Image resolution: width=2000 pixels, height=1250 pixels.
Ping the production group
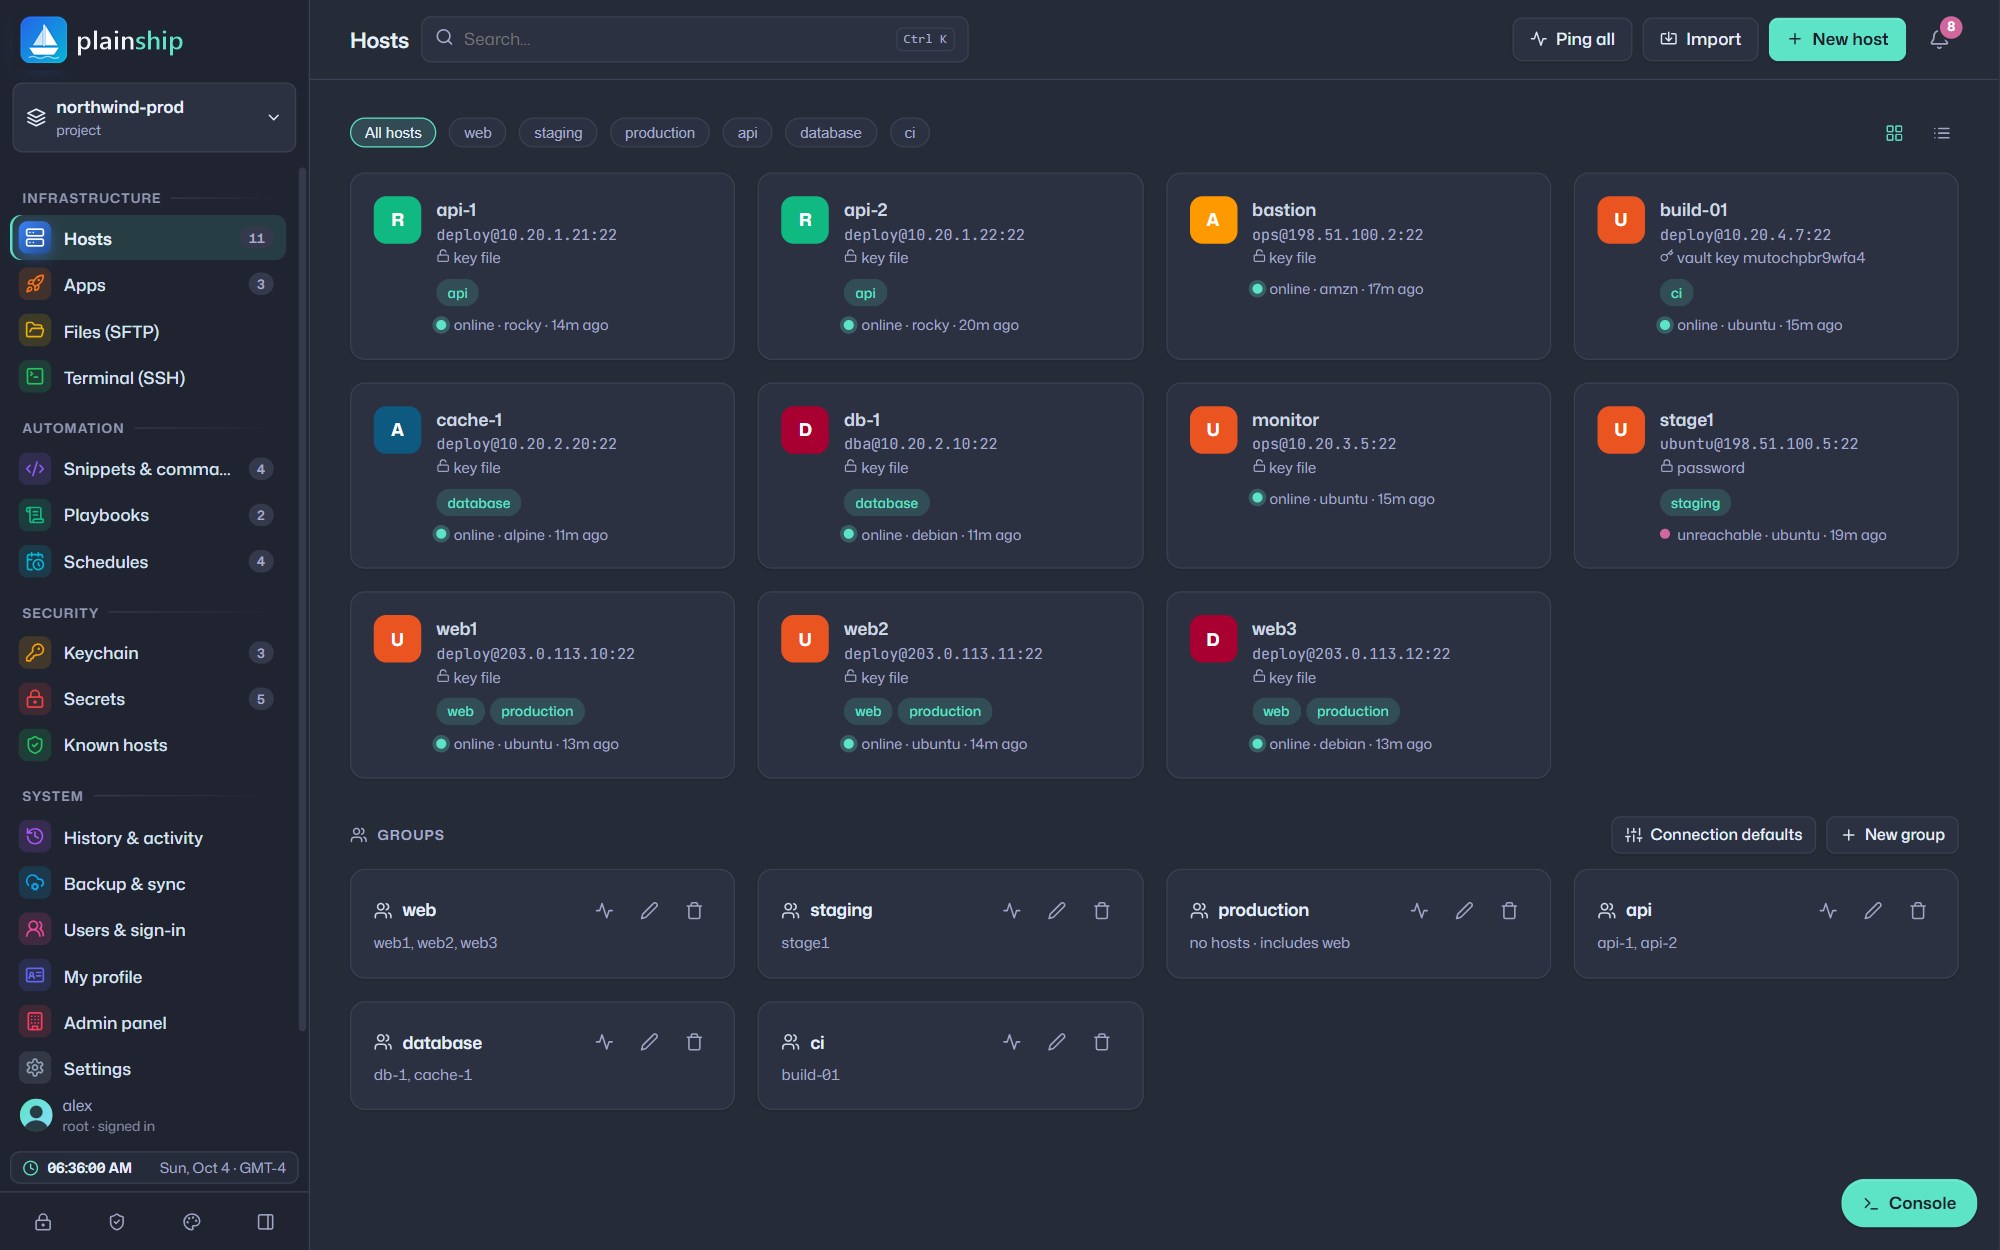click(x=1419, y=911)
